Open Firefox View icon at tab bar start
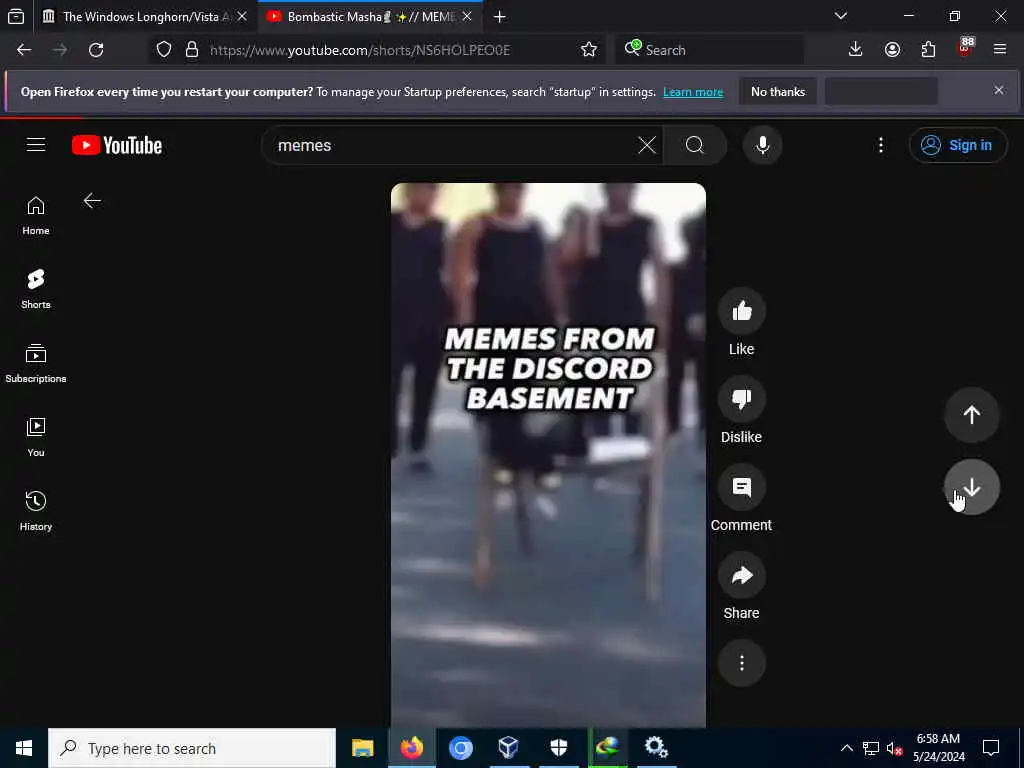This screenshot has height=768, width=1024. click(x=16, y=16)
